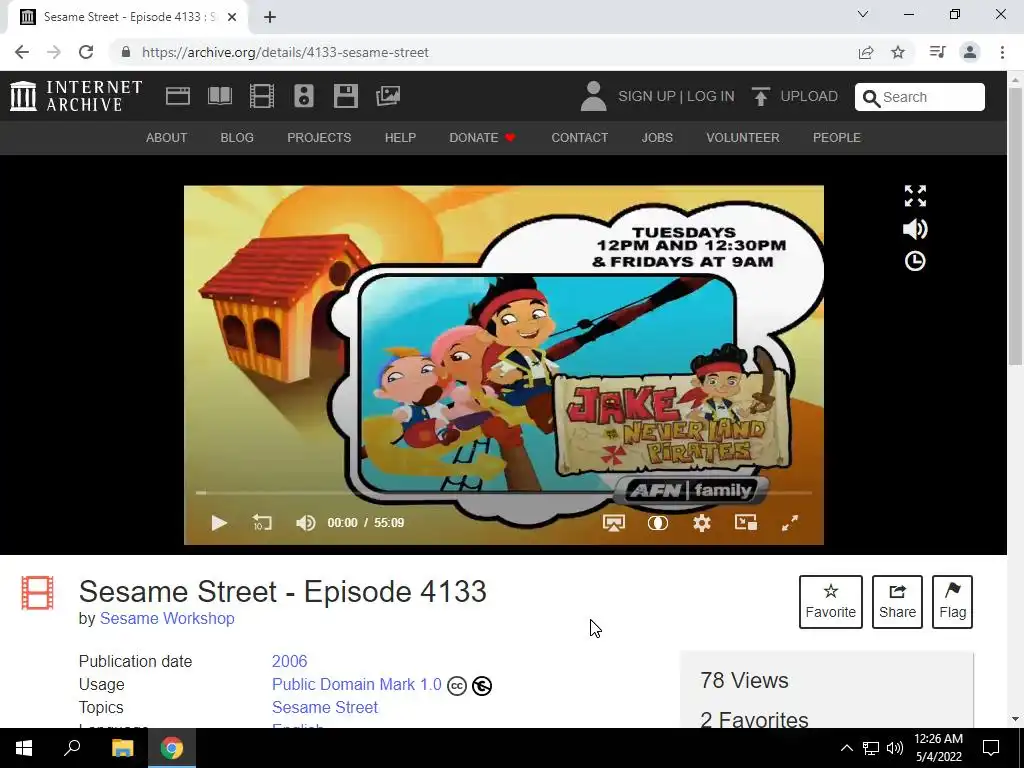Click the 2006 publication date link

(x=289, y=661)
